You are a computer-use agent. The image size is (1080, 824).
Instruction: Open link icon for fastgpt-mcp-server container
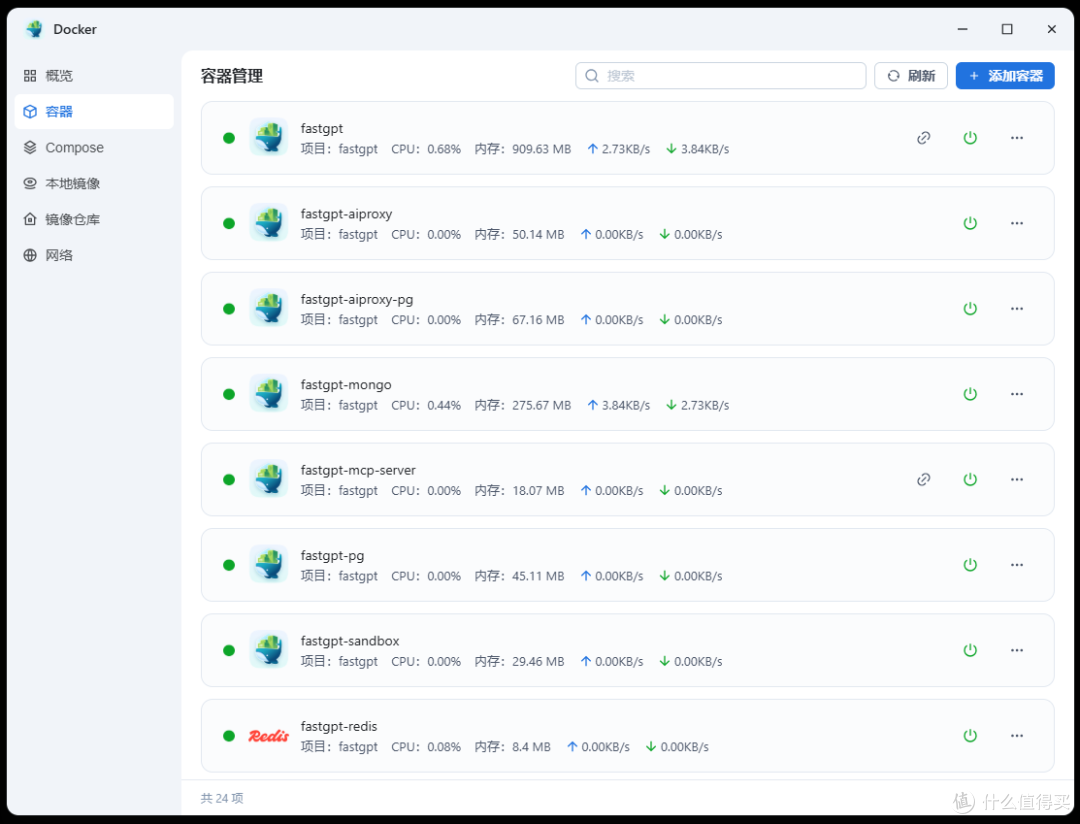click(x=923, y=479)
